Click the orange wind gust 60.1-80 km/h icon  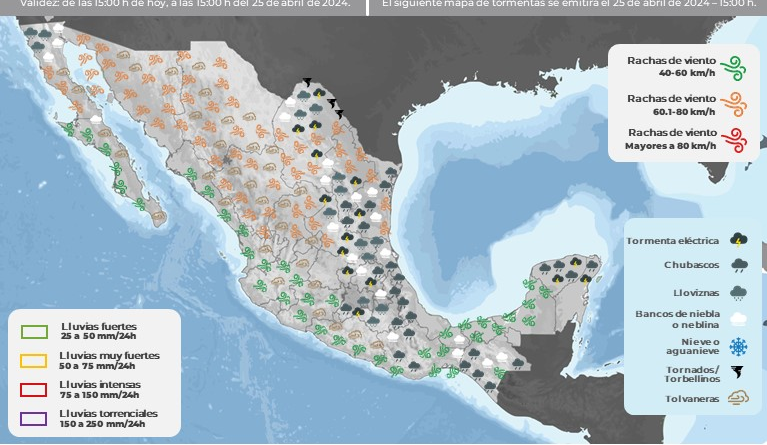pos(735,104)
